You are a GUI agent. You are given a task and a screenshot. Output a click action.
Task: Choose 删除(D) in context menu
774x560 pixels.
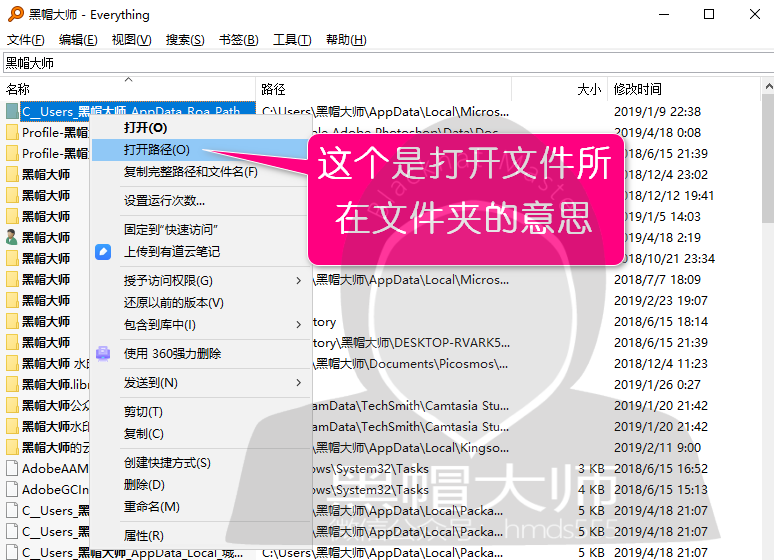point(199,485)
